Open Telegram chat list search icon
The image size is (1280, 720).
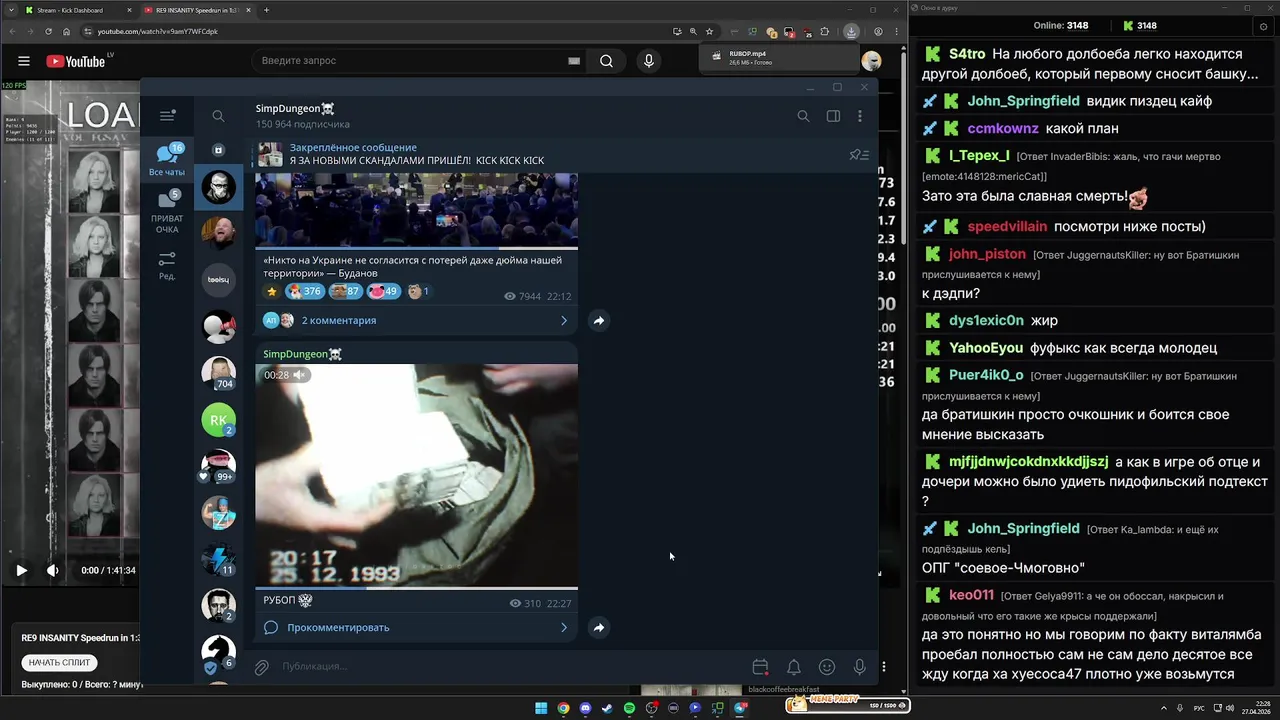[x=218, y=116]
